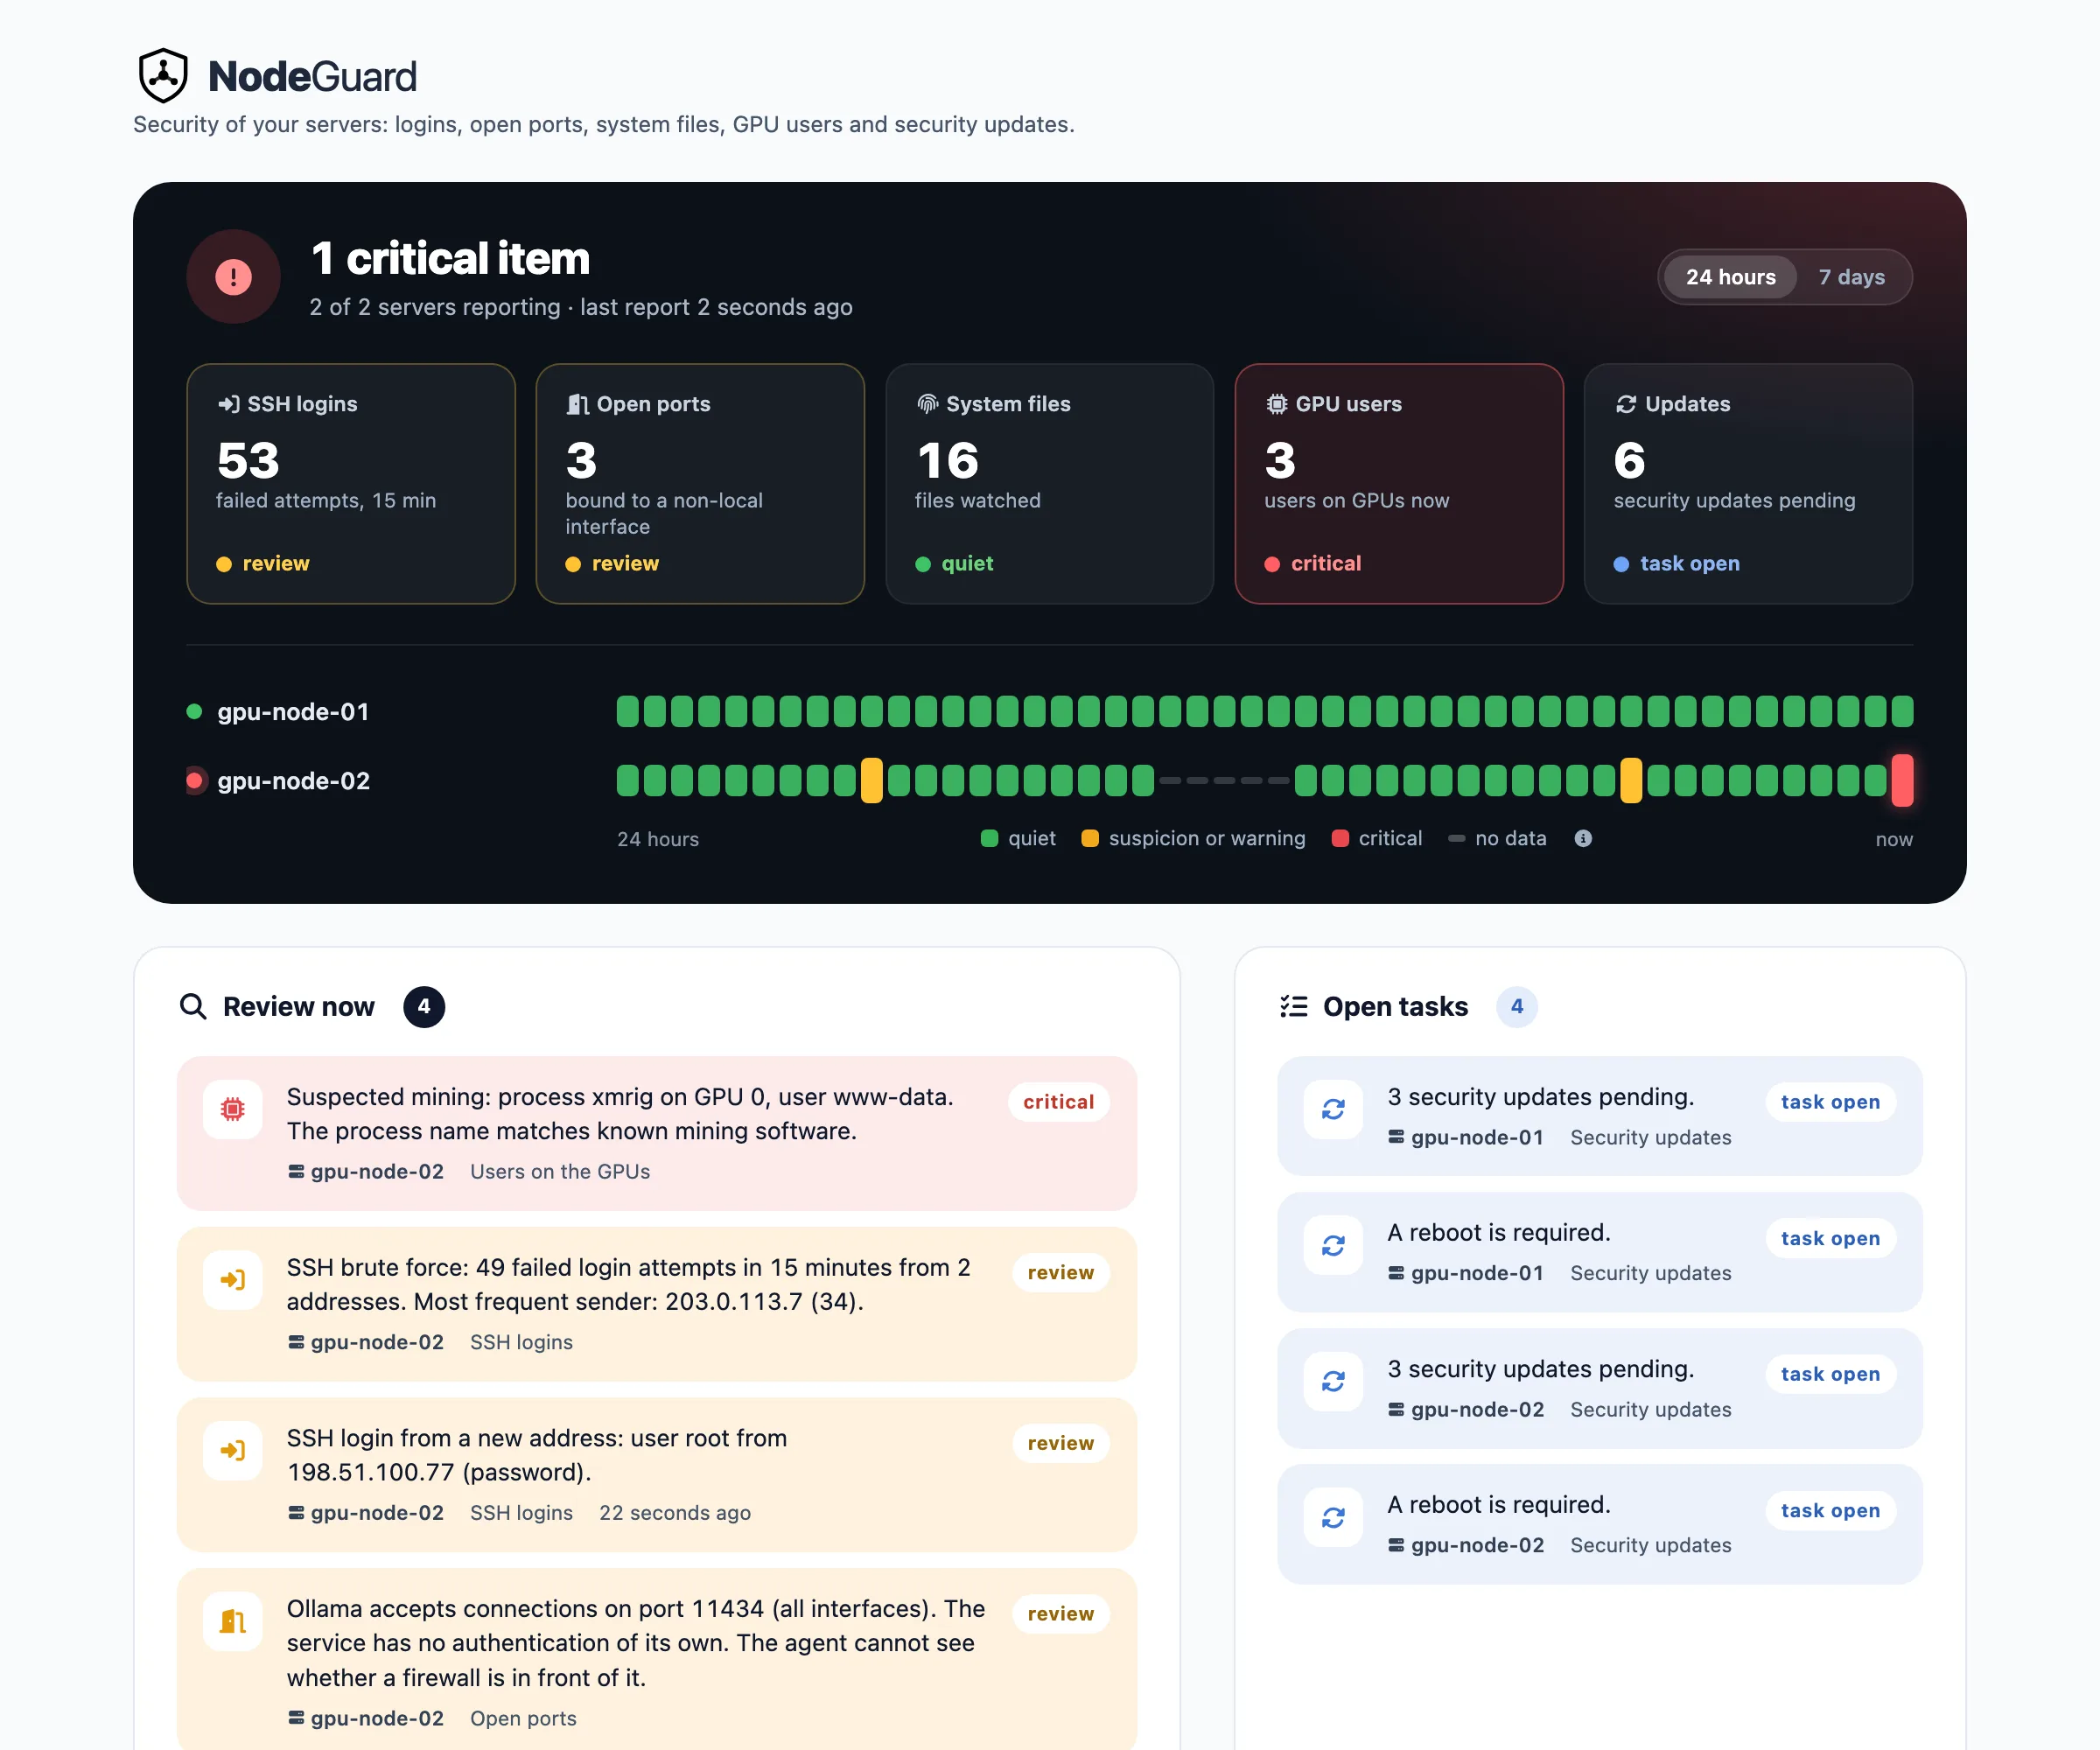Open gpu-node-01 3 security updates task

[x=1600, y=1117]
